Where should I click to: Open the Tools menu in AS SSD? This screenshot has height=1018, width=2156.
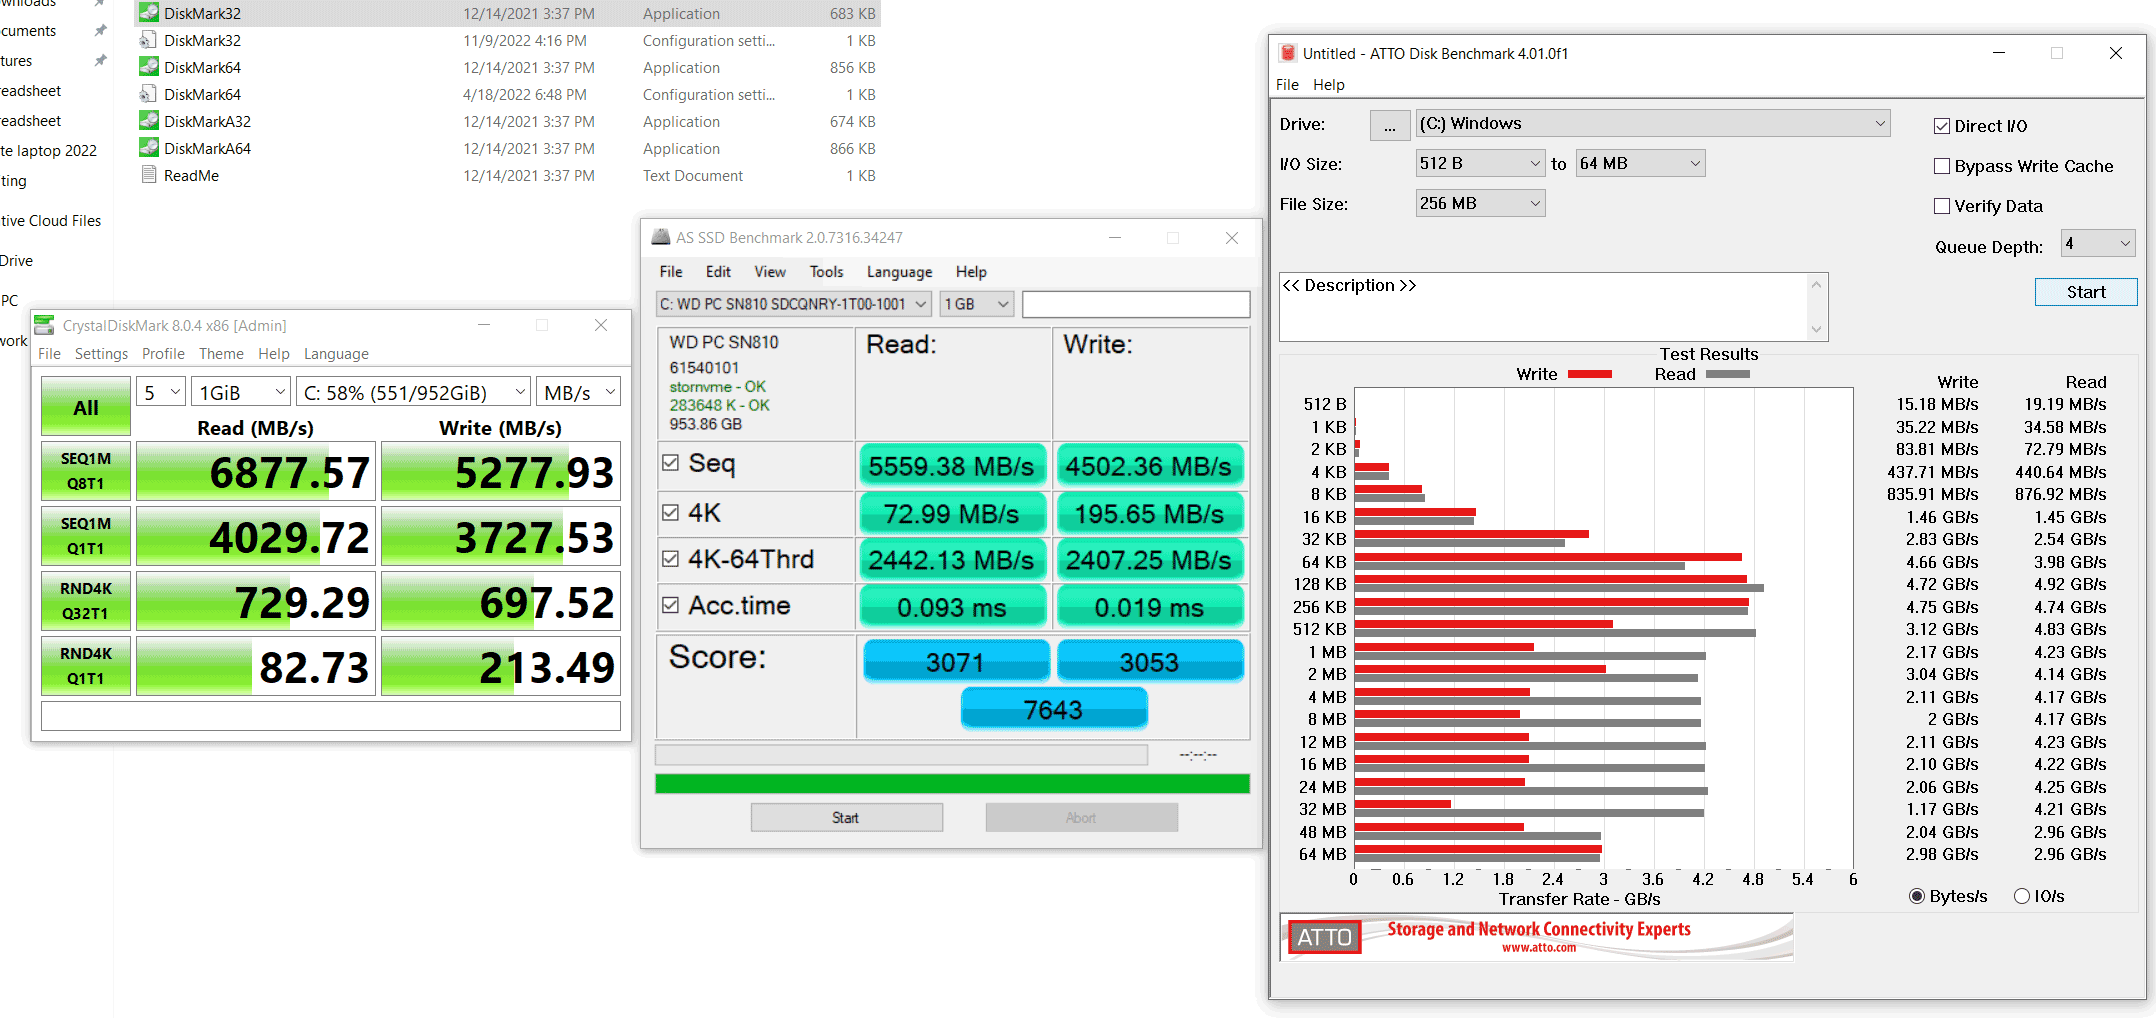pos(826,272)
